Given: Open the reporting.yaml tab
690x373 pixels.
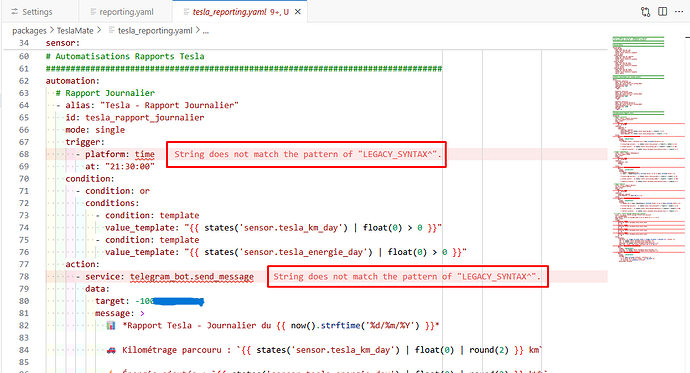Looking at the screenshot, I should (x=126, y=12).
